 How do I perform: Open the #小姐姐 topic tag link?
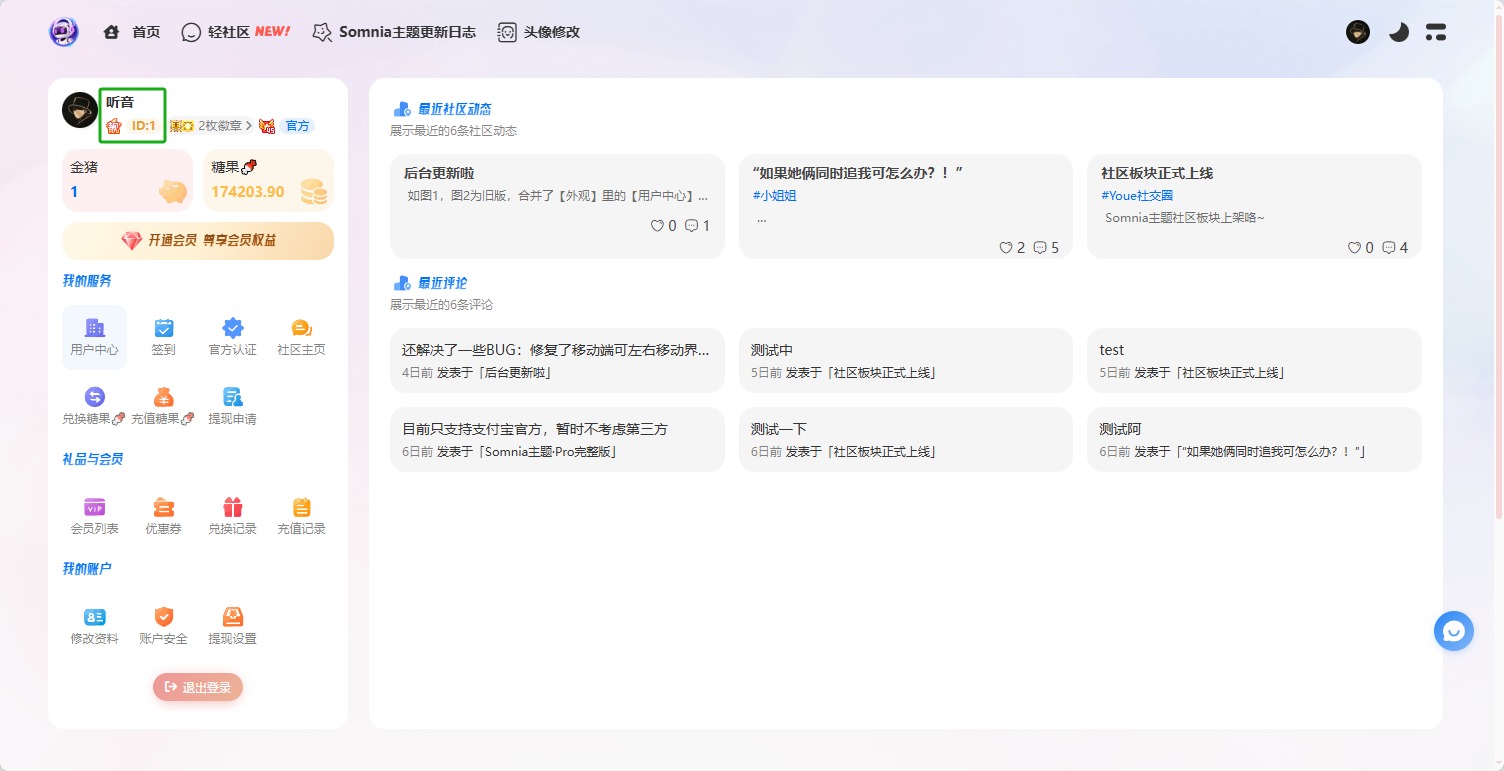[x=774, y=196]
